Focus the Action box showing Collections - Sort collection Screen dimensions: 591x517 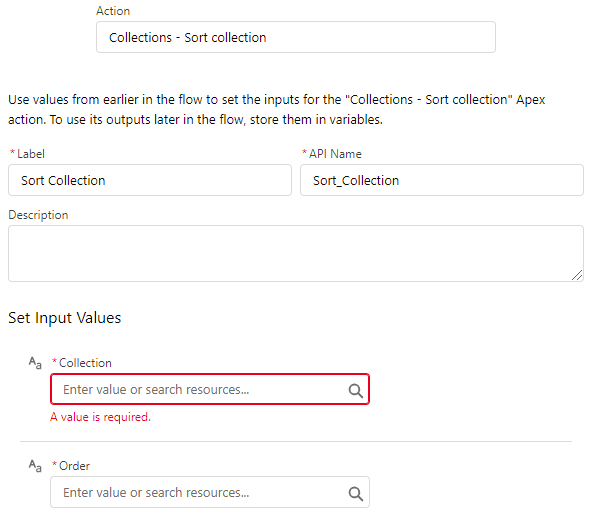click(x=296, y=37)
